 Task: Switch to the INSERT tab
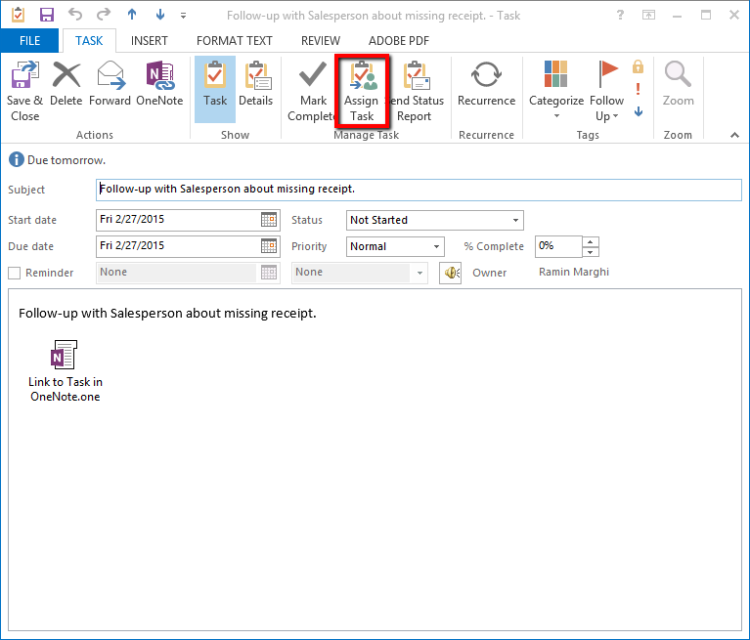pos(149,41)
